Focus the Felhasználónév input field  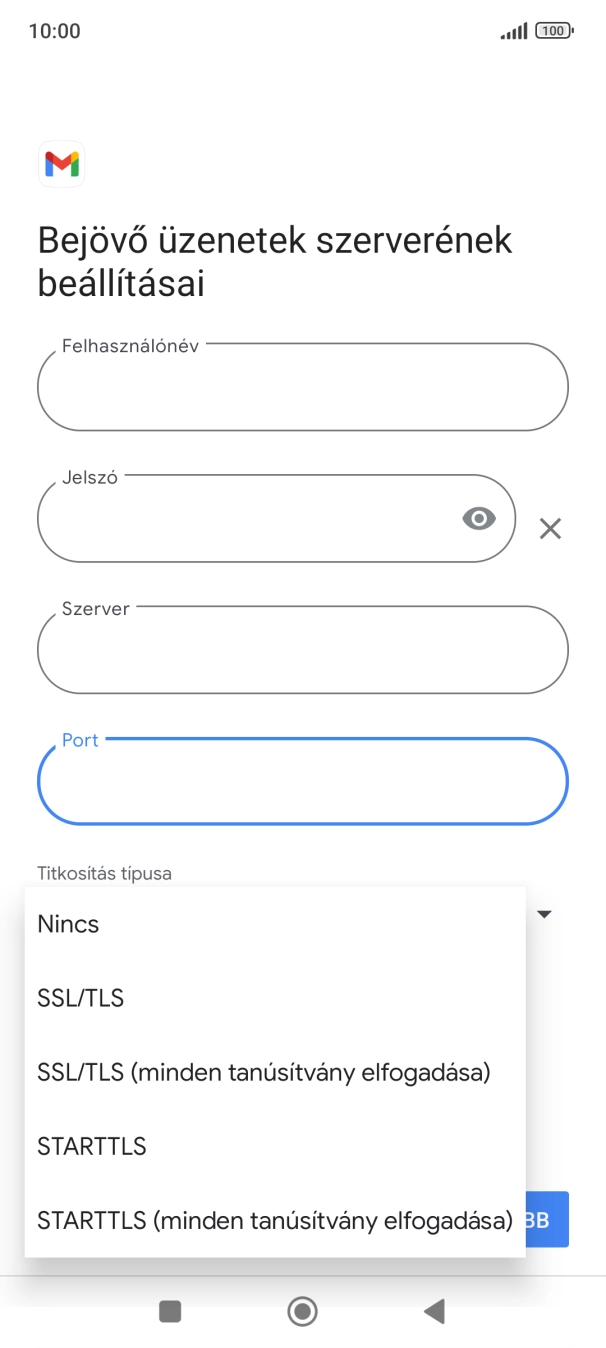302,387
